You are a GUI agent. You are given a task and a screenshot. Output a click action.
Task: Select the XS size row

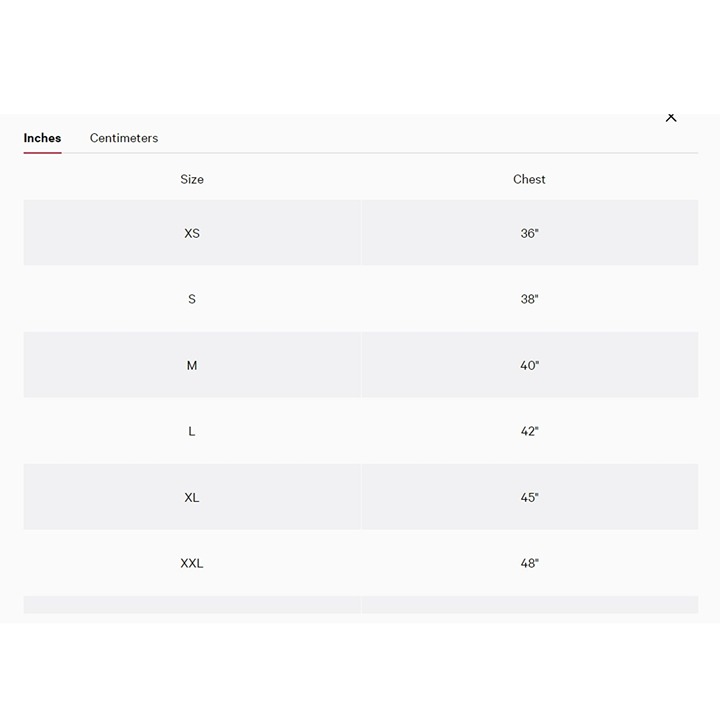[361, 233]
